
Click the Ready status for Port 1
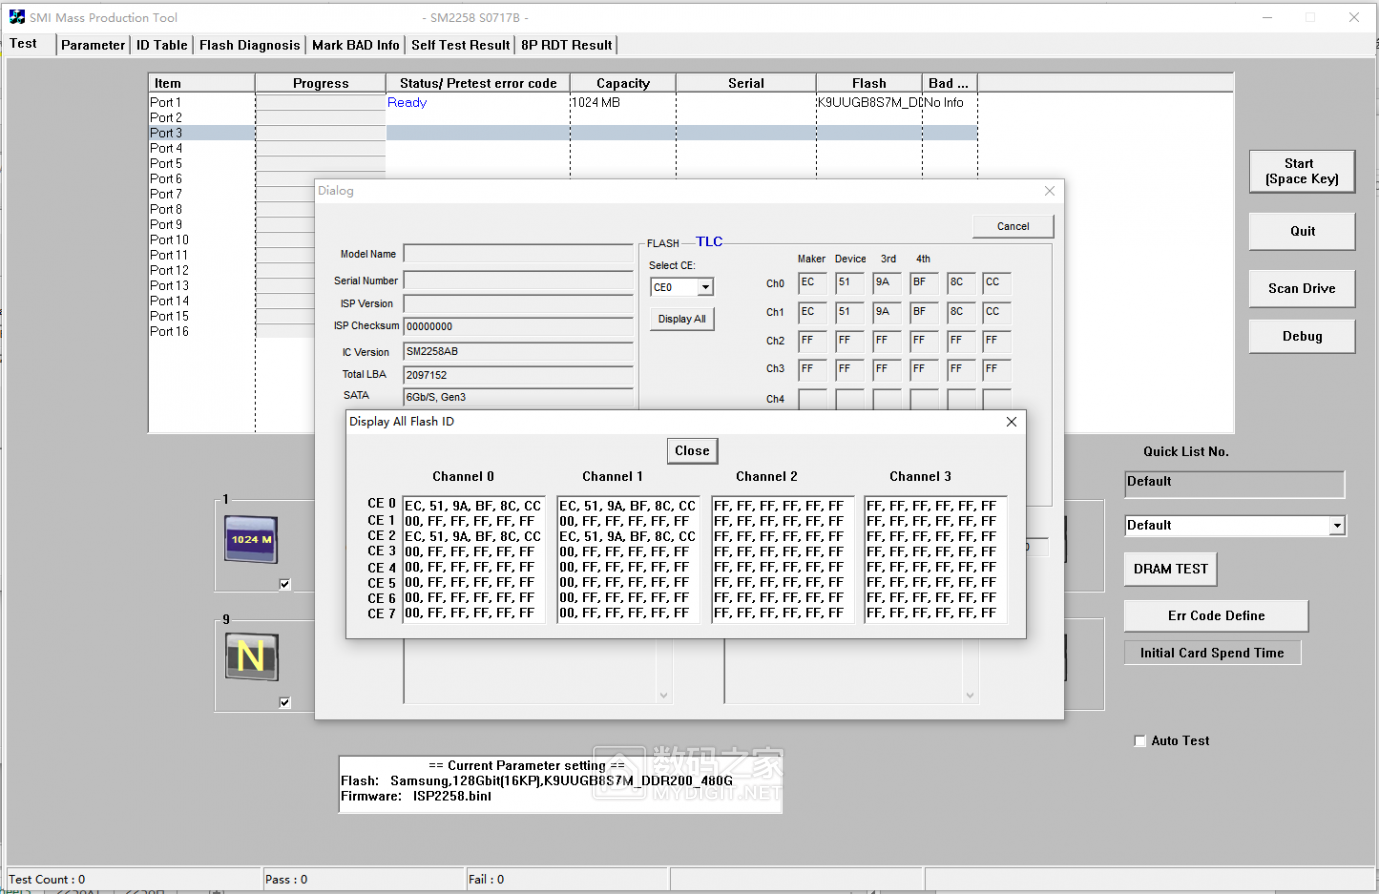407,102
